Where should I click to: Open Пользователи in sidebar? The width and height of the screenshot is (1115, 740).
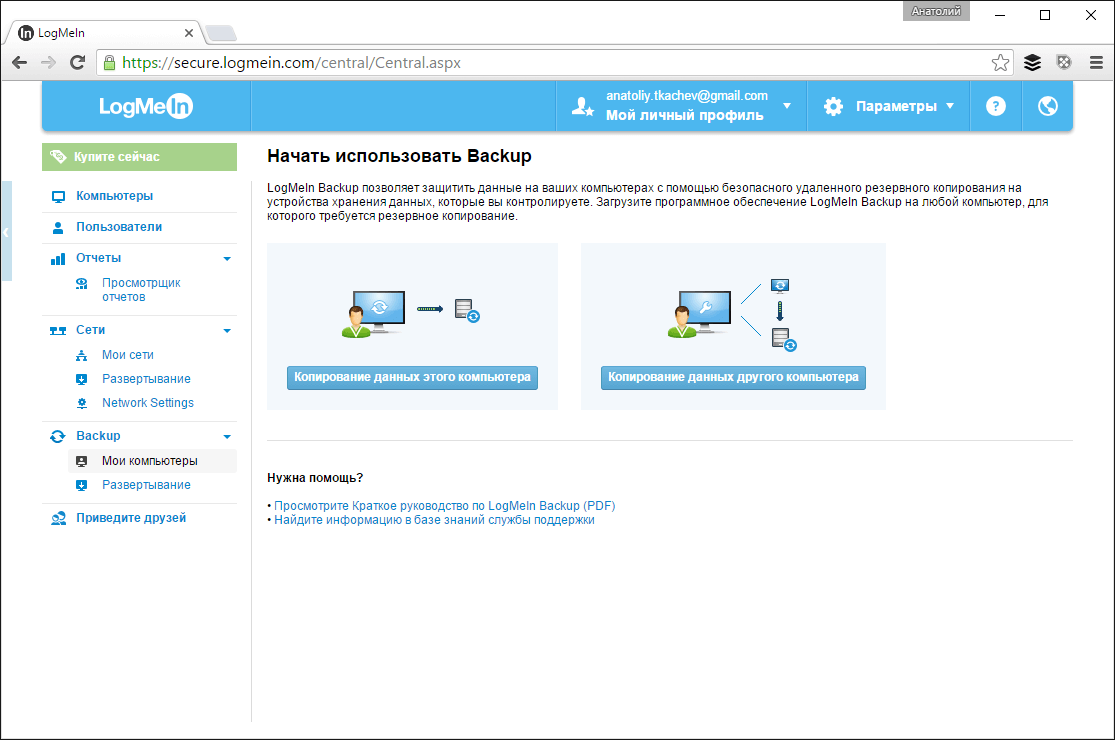(119, 227)
